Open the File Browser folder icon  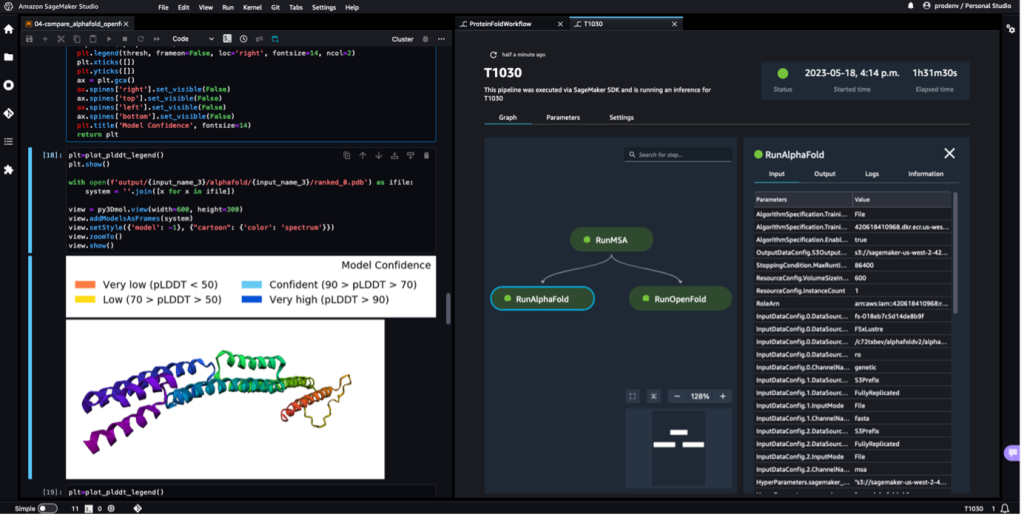pos(8,57)
